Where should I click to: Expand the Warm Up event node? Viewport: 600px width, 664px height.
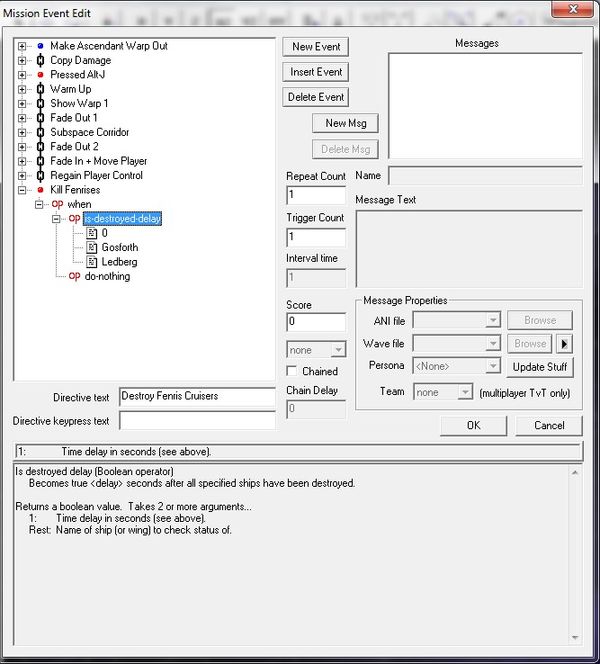[22, 89]
